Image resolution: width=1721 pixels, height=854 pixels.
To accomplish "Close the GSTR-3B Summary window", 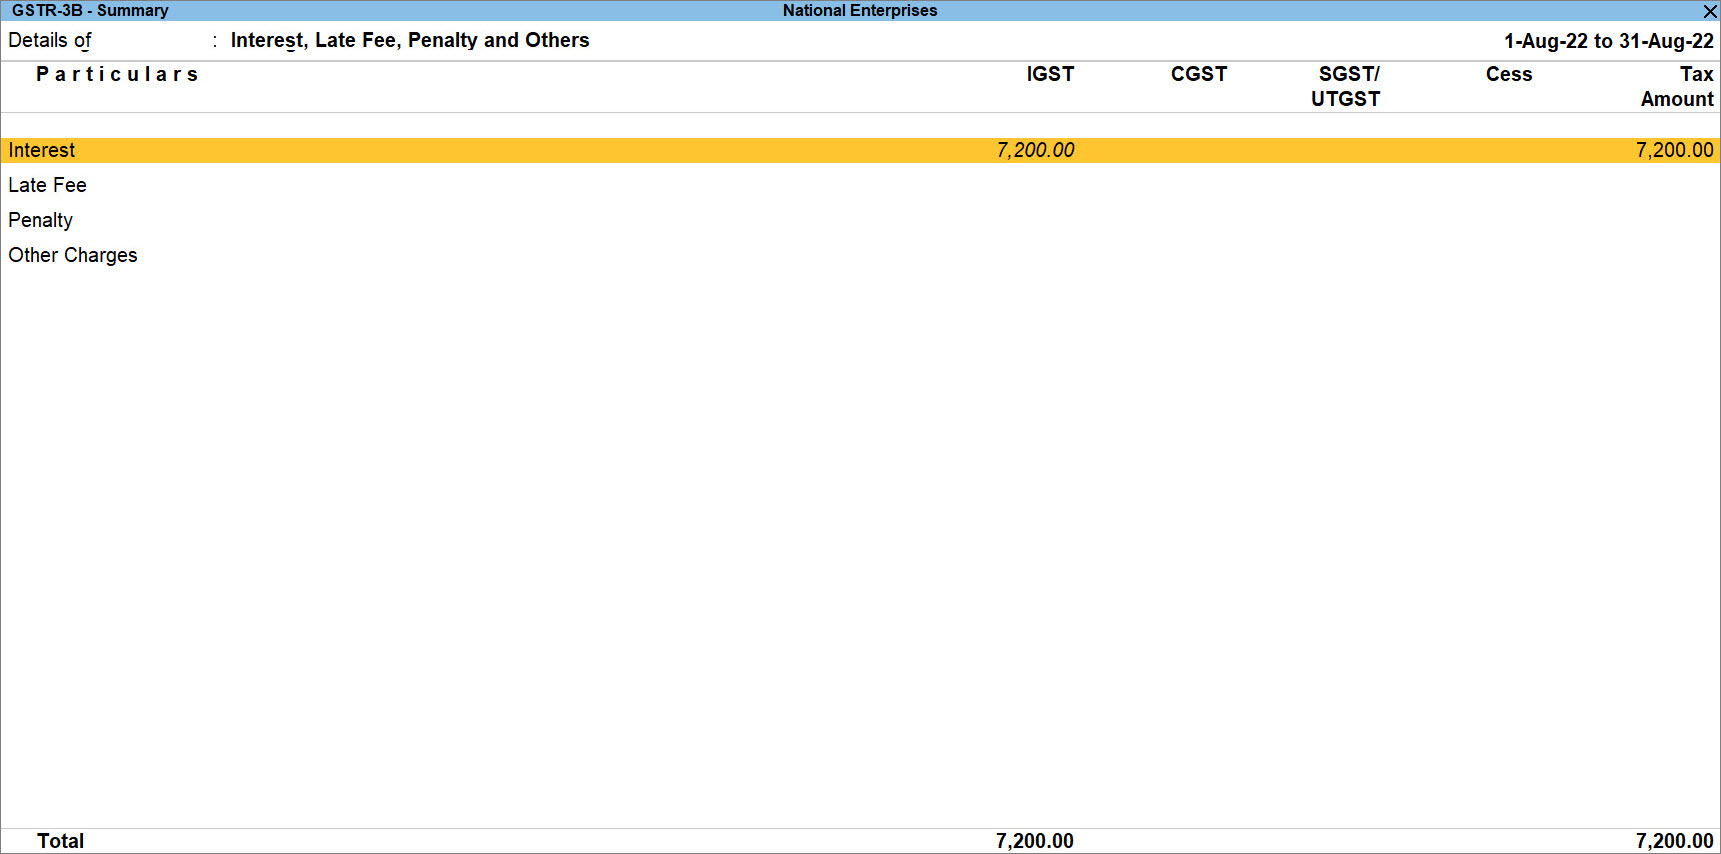I will [1709, 11].
